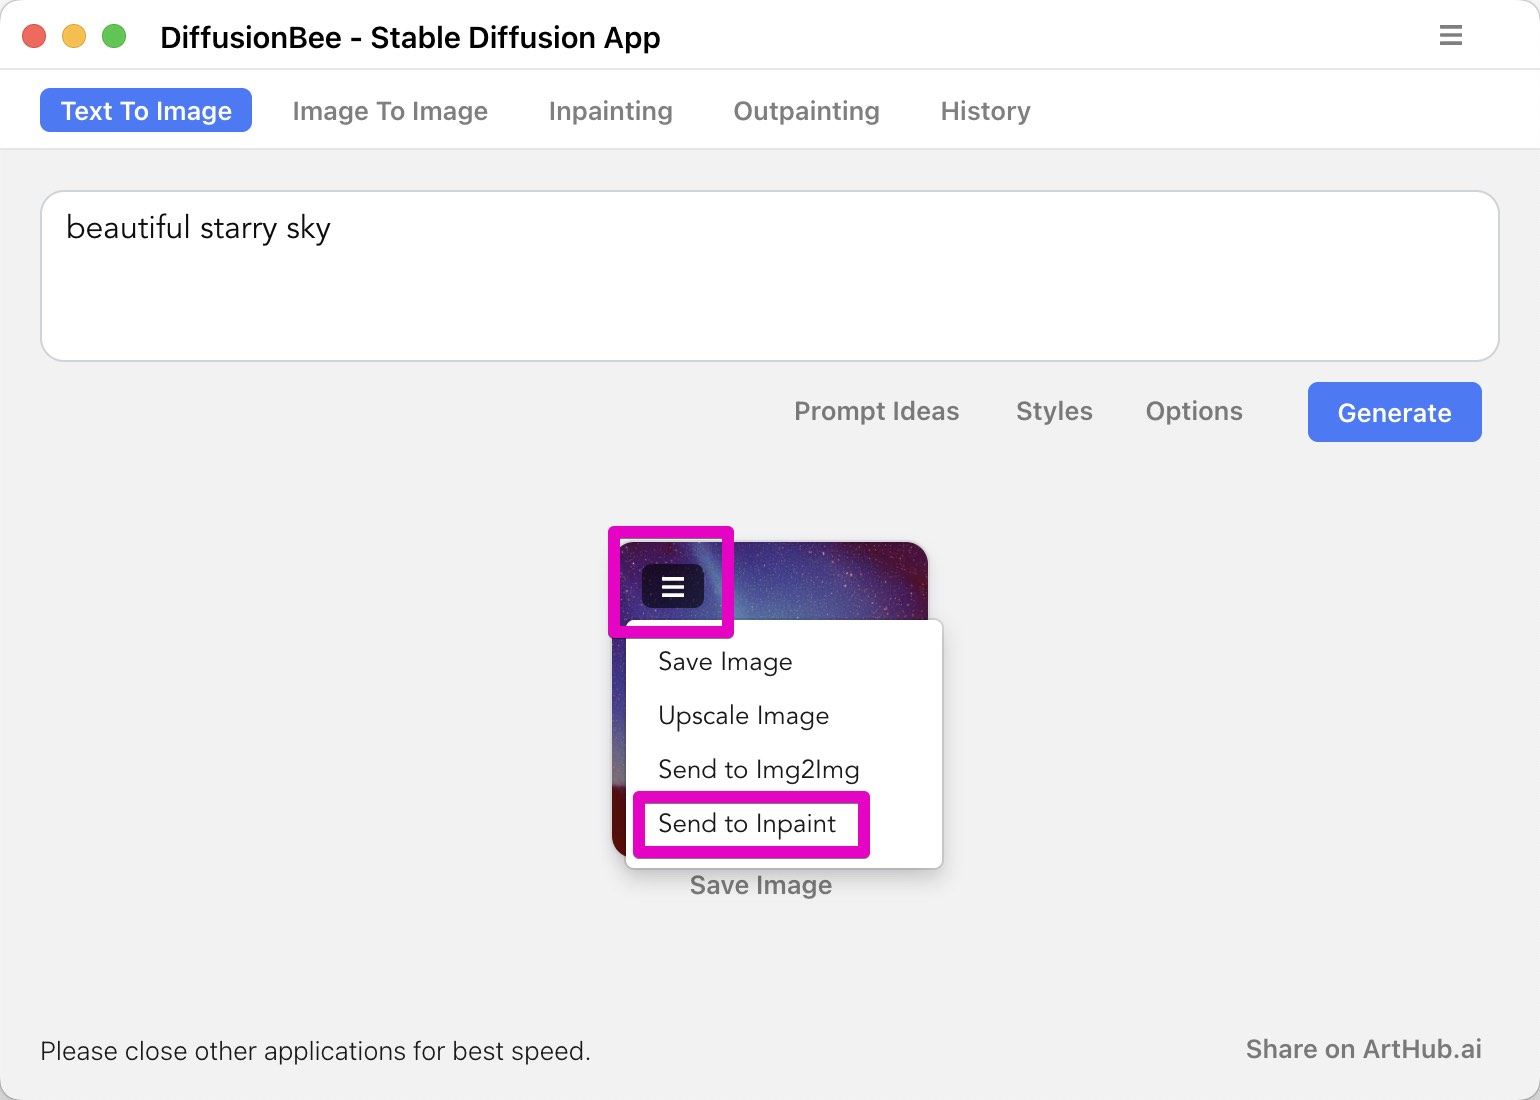Go to the Outpainting tab
1540x1100 pixels.
point(806,111)
